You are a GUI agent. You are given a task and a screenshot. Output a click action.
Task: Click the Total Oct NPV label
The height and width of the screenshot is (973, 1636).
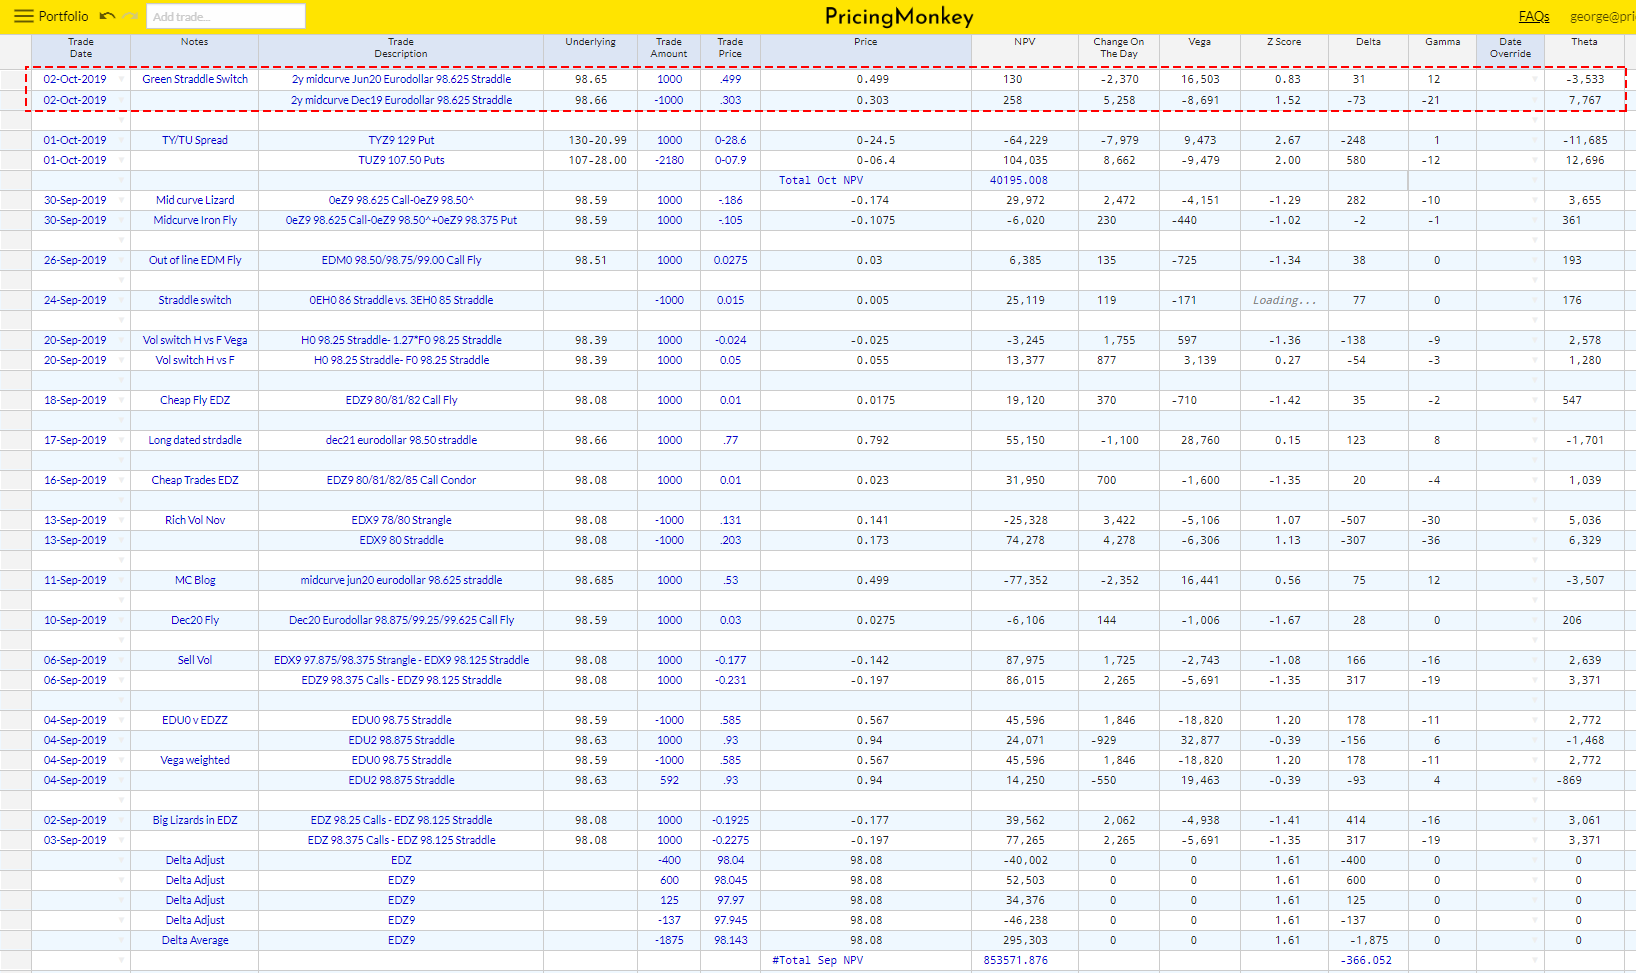pos(821,180)
